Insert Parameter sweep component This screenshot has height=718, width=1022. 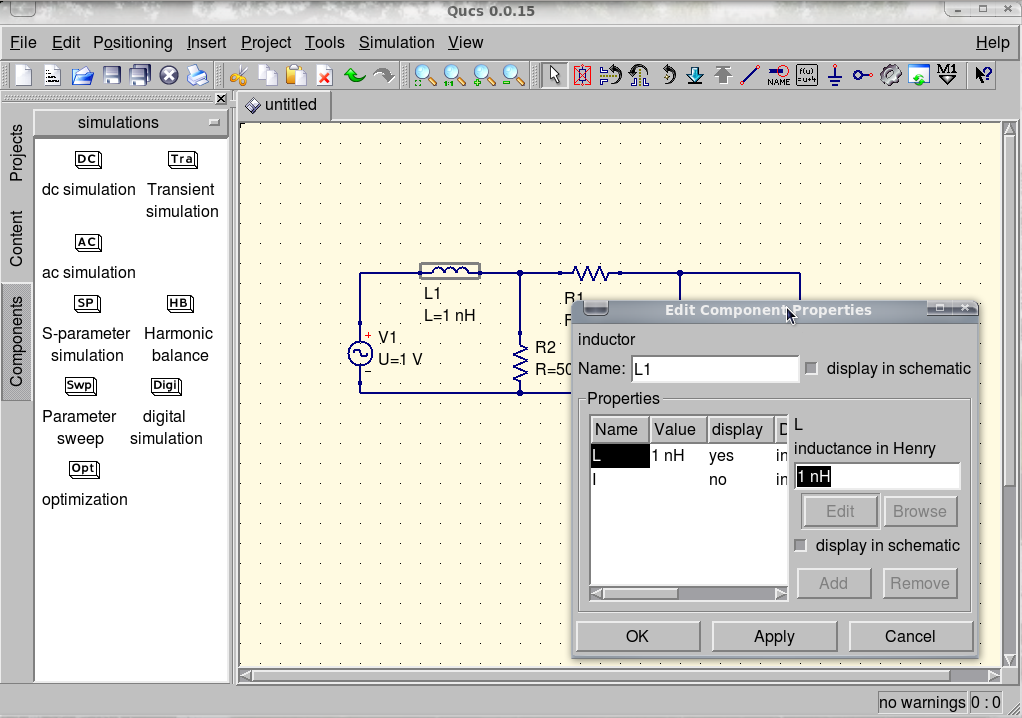coord(80,412)
